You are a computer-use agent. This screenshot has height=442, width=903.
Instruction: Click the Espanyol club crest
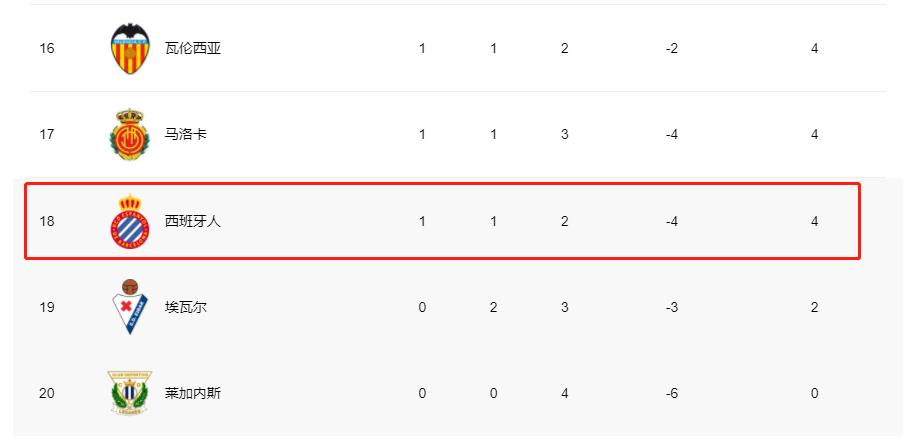(x=129, y=221)
